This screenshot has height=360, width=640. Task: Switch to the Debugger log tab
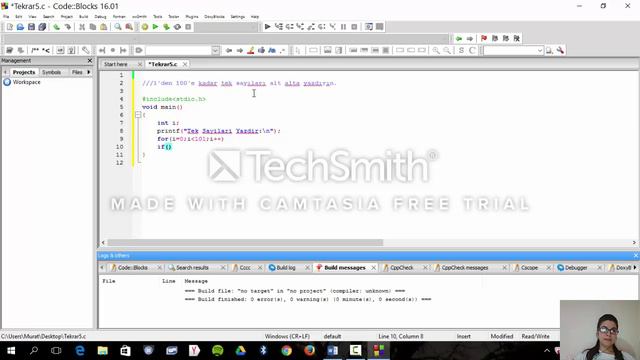click(x=576, y=268)
